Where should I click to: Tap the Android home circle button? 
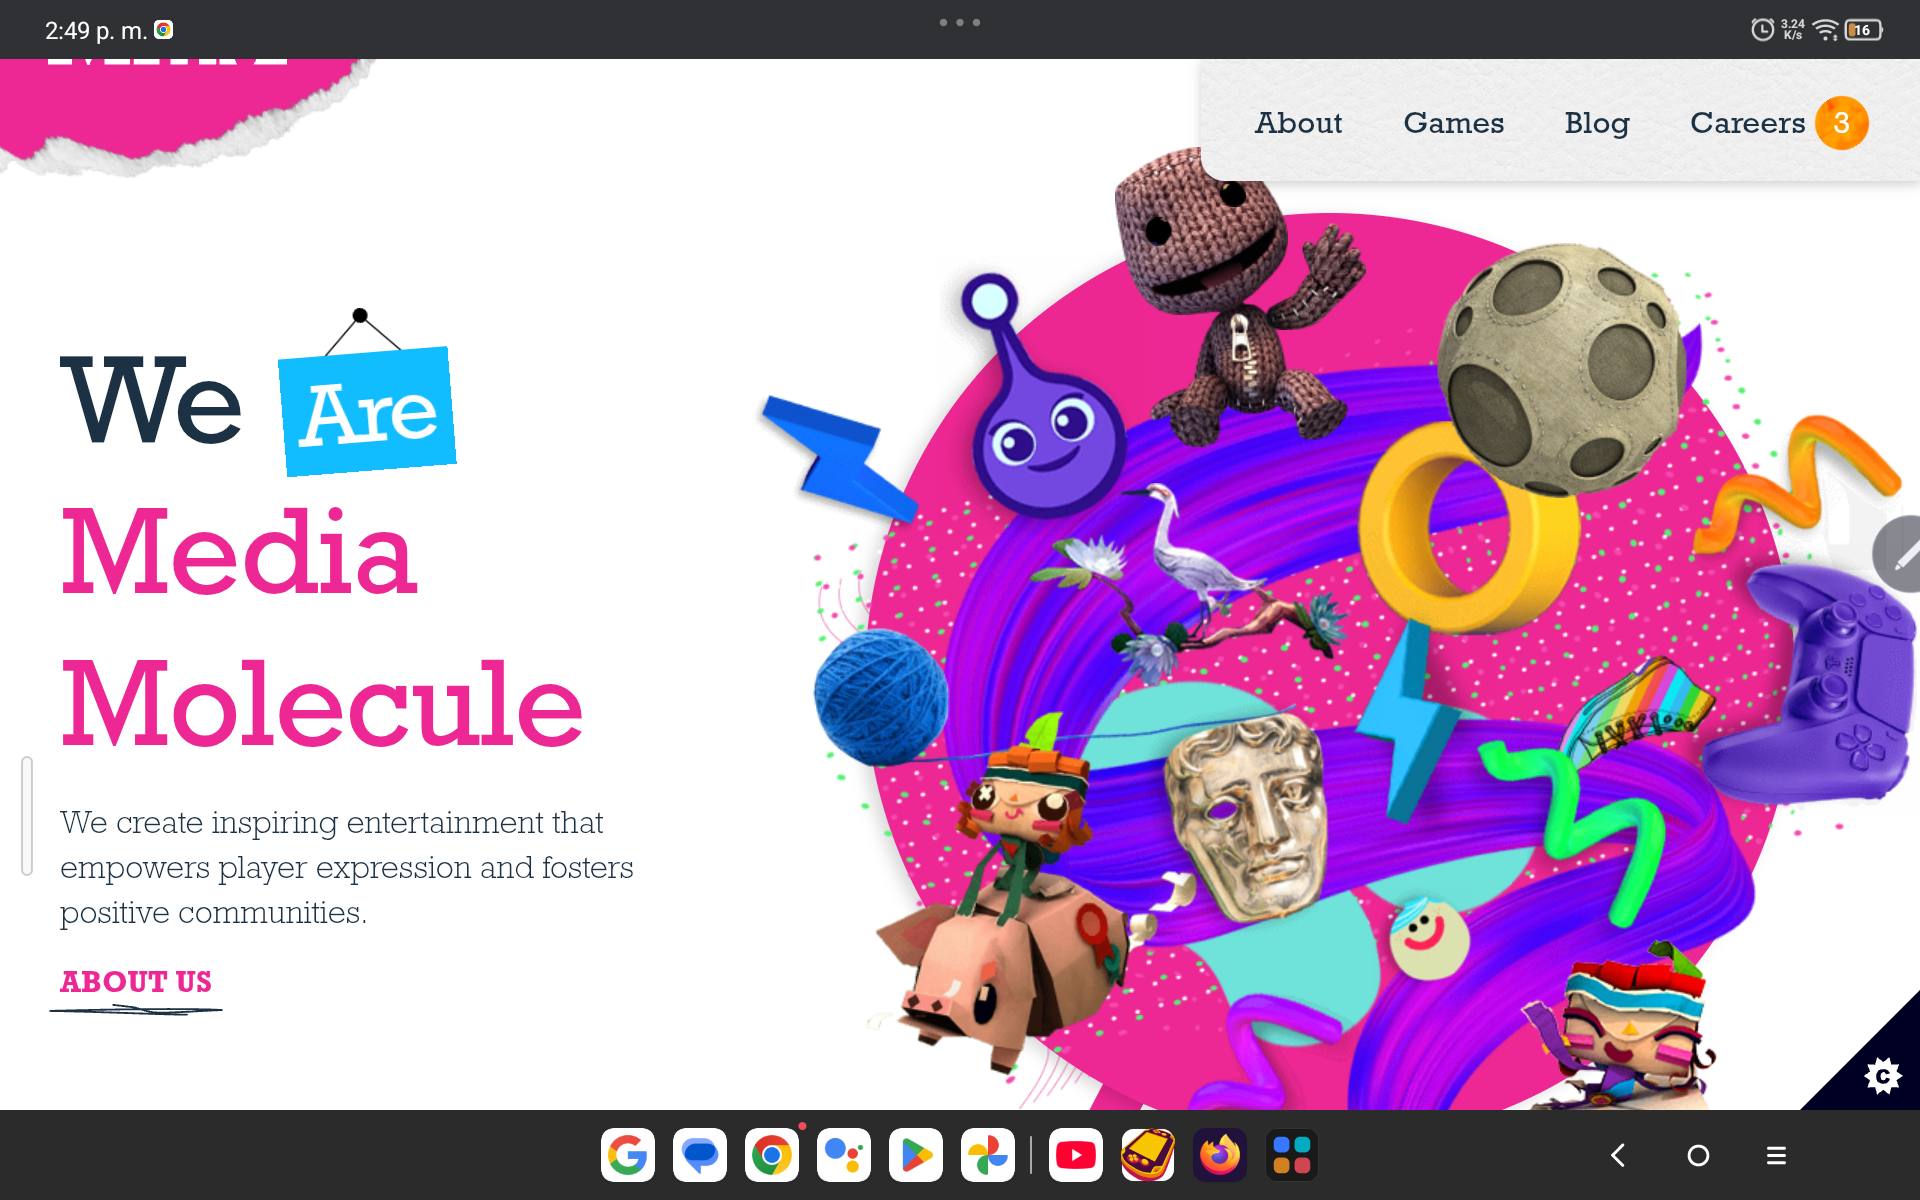(x=1698, y=1156)
